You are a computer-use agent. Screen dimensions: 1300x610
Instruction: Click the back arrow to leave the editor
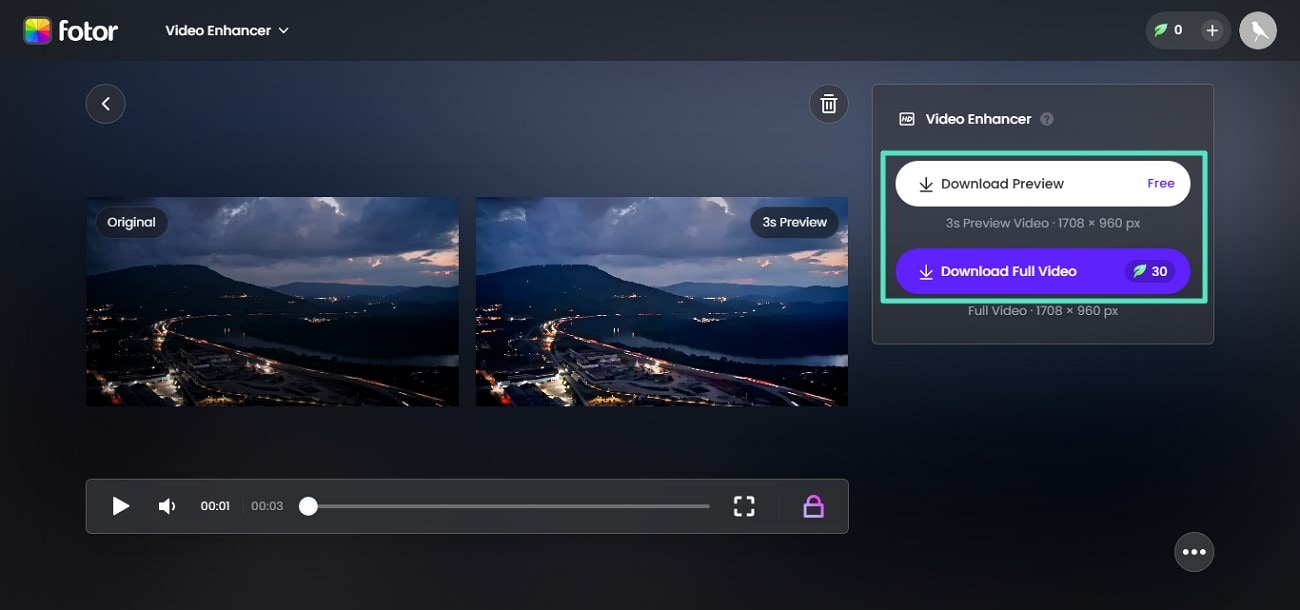click(105, 103)
